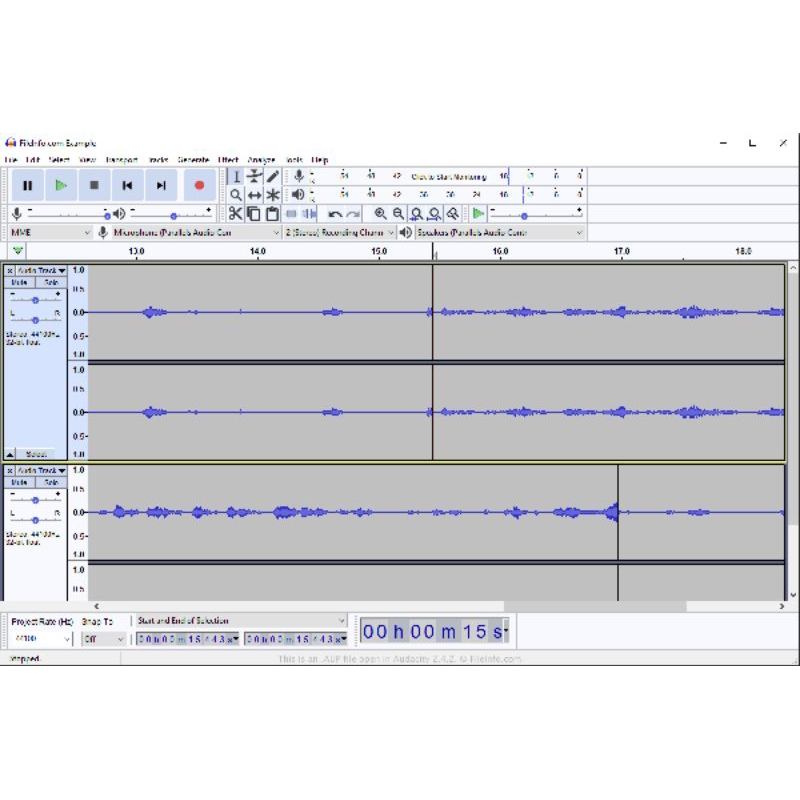Click the Silence audio icon
The height and width of the screenshot is (800, 800).
[309, 213]
